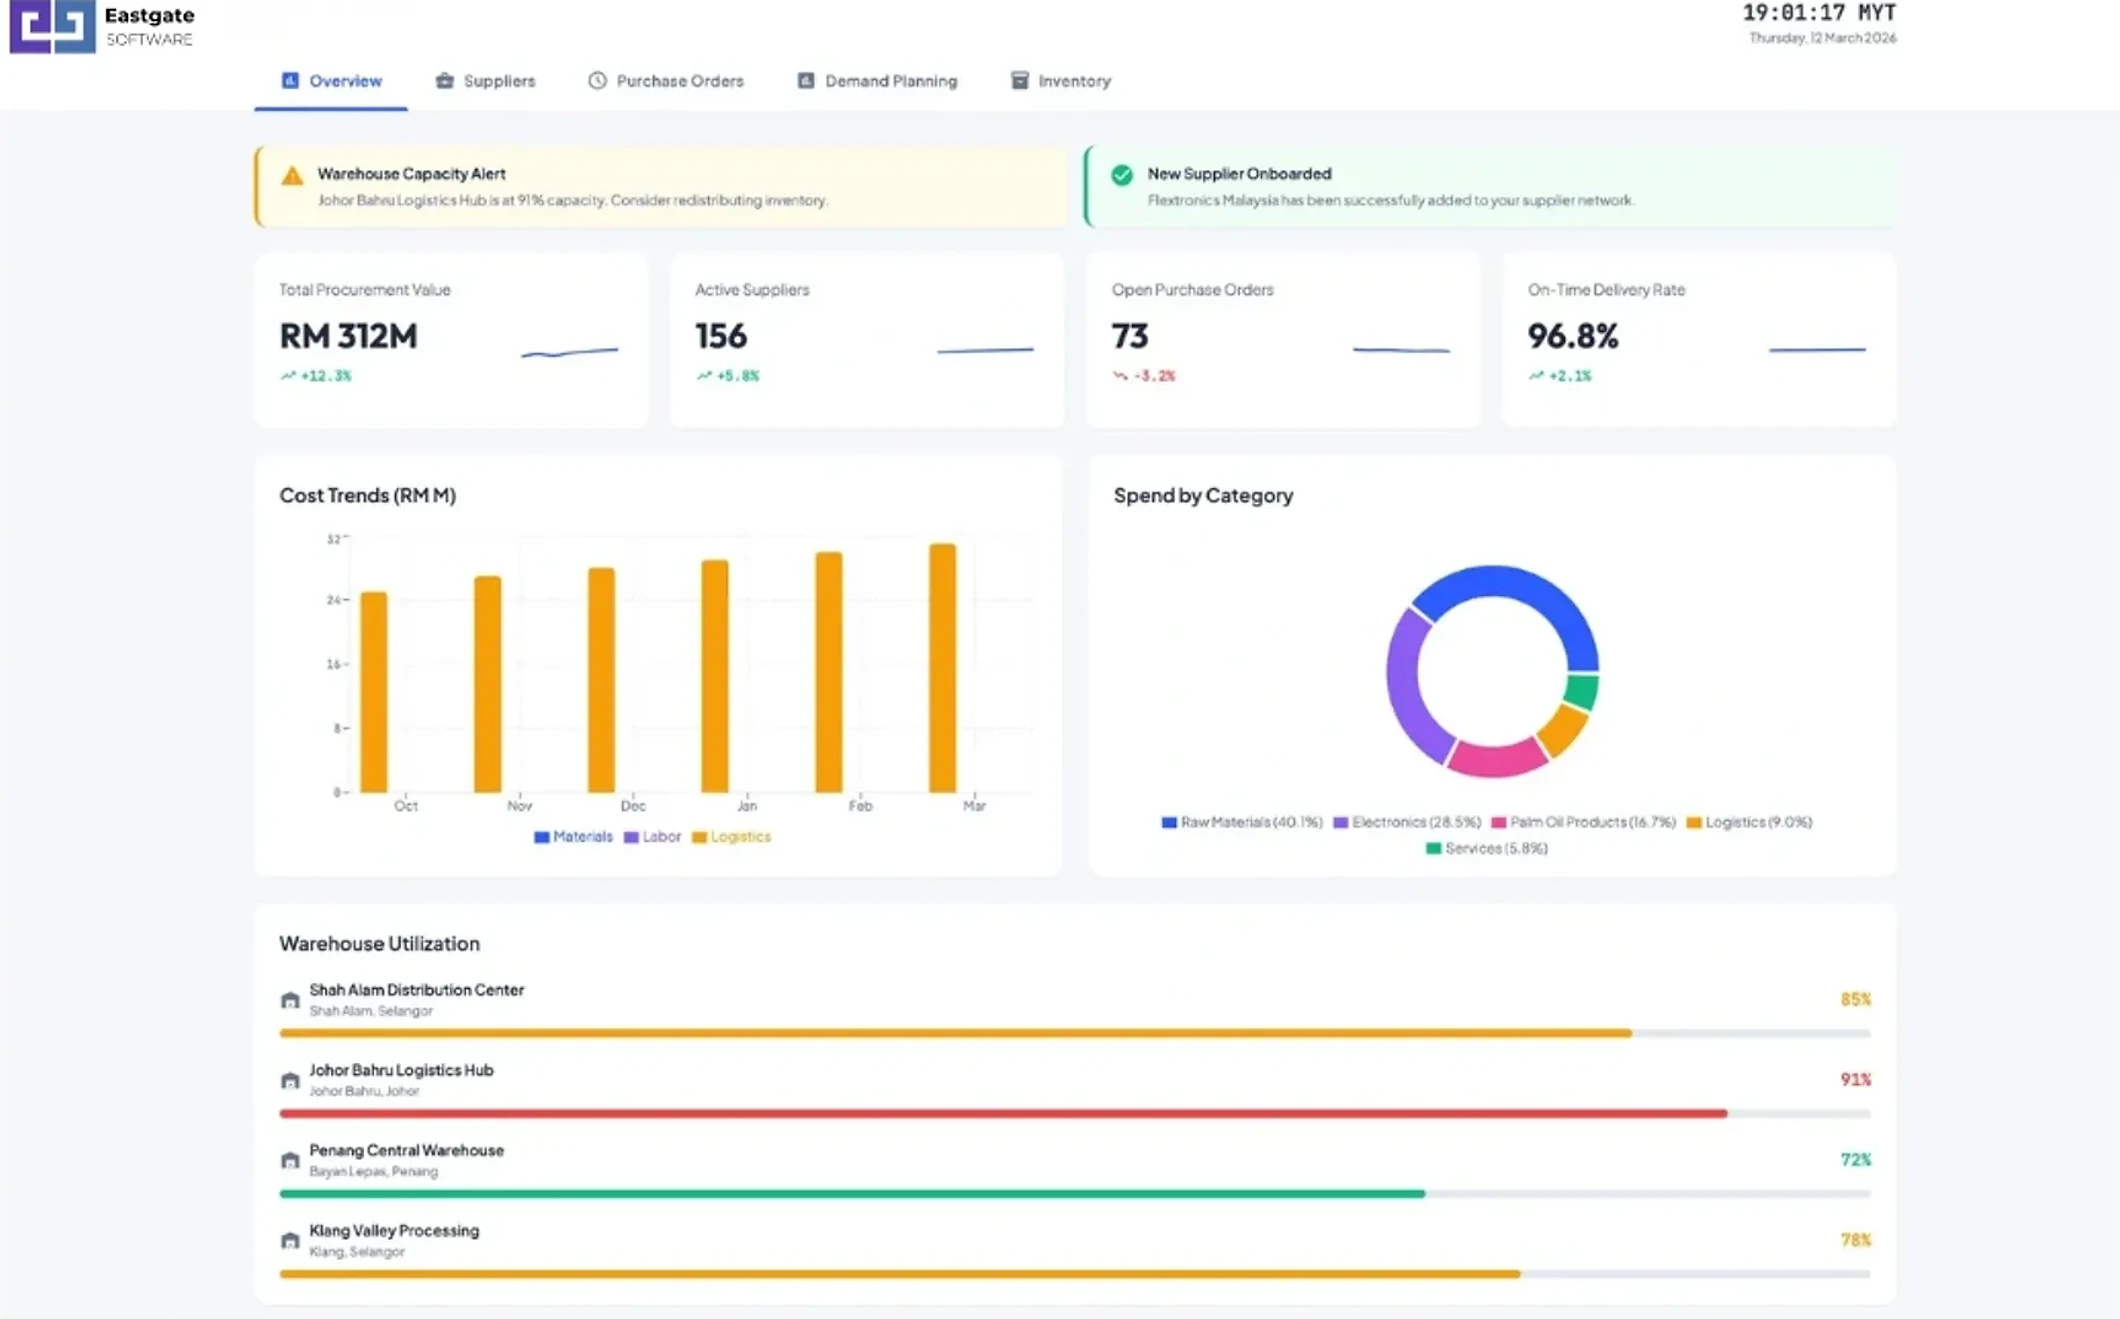Toggle Logistics (9.0%) in the spend legend
The height and width of the screenshot is (1319, 2120).
[x=1749, y=822]
